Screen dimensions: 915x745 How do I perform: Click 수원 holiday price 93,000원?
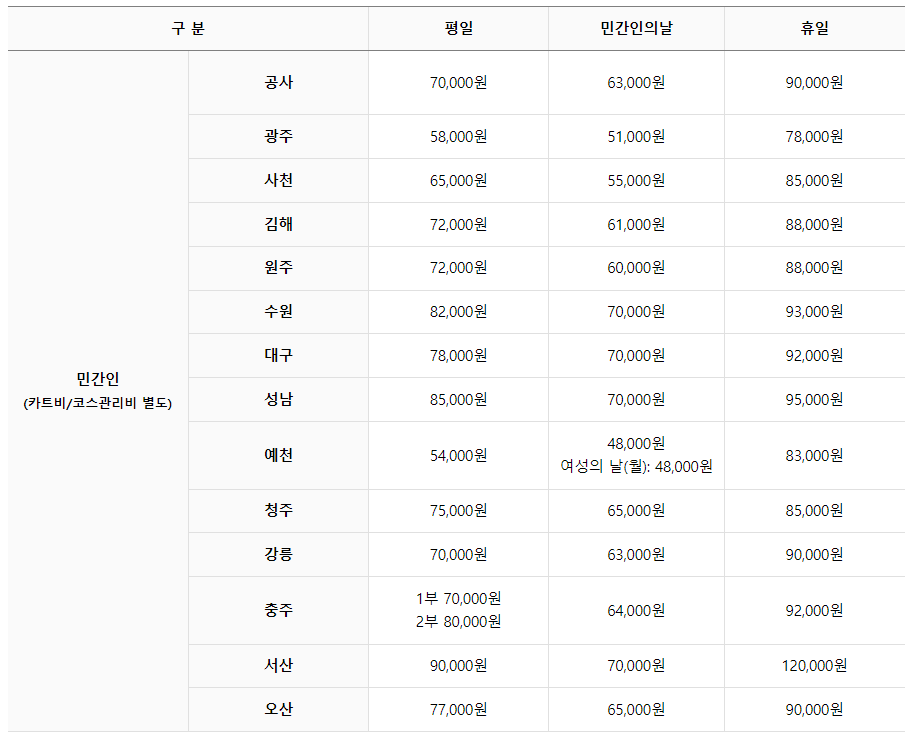click(x=815, y=312)
